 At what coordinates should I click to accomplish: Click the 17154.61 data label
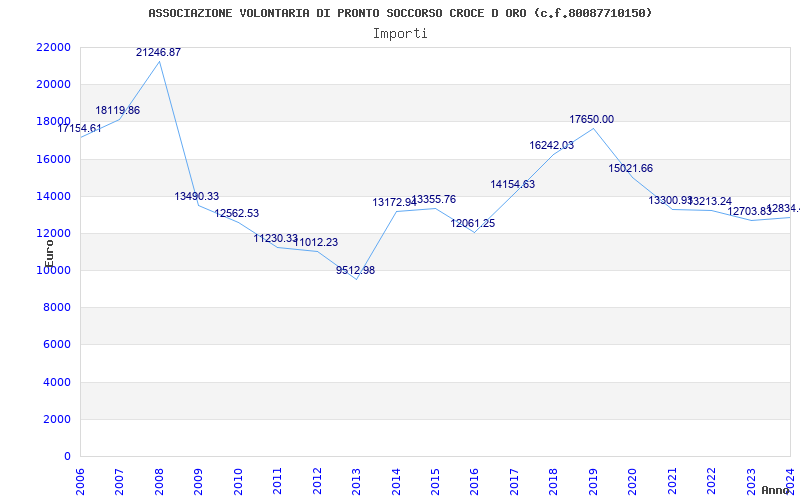79,129
